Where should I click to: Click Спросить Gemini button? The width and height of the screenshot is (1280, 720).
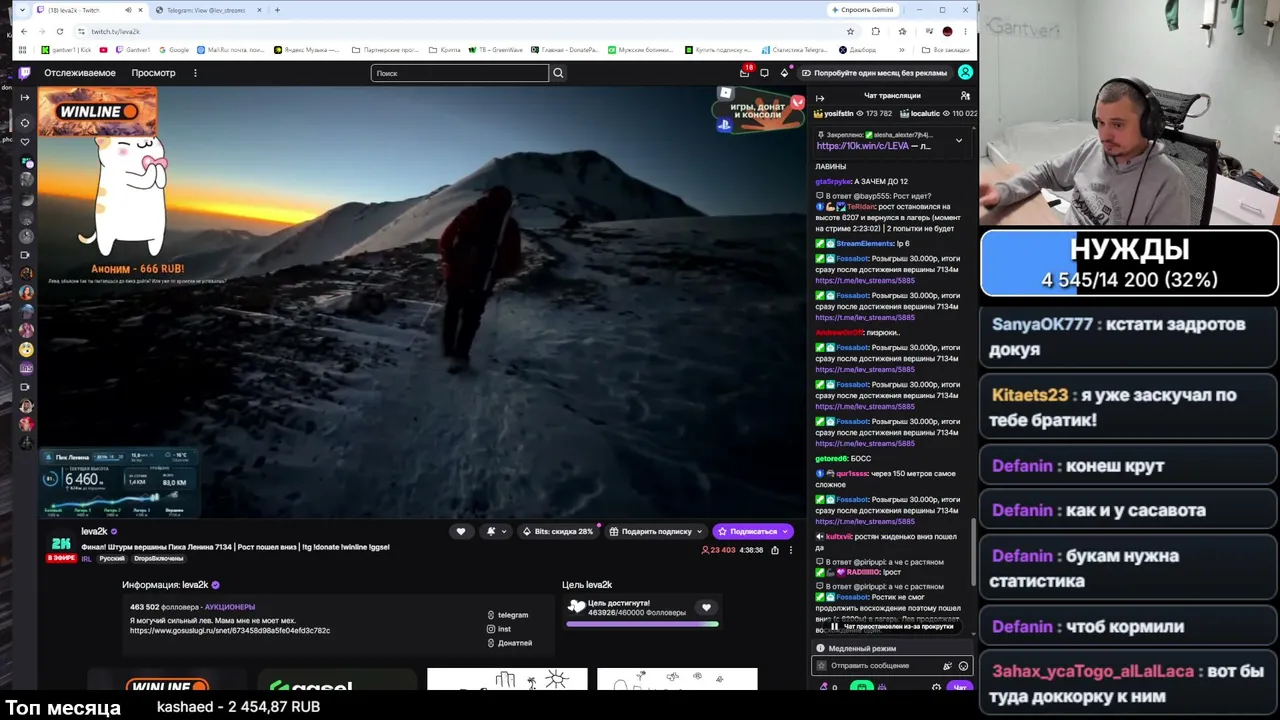click(x=862, y=10)
